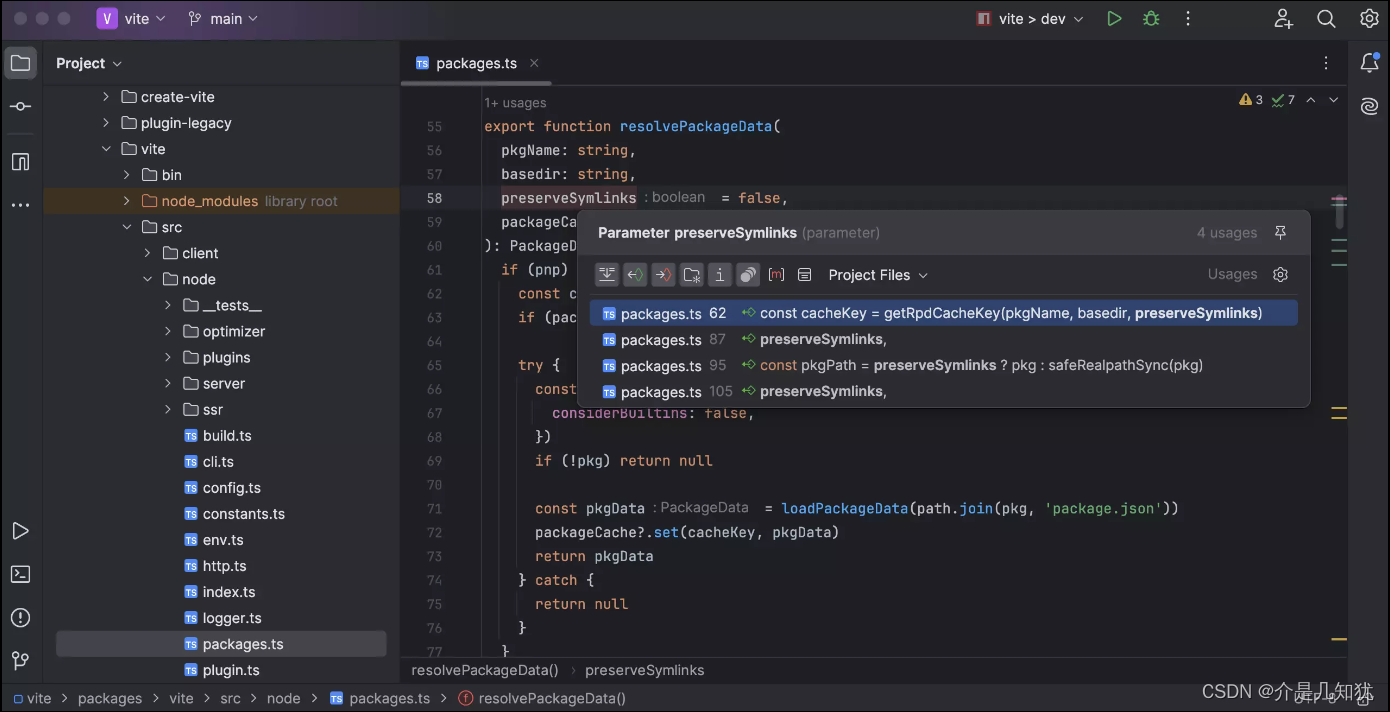This screenshot has width=1390, height=712.
Task: Open editor tab options menu (three dots)
Action: 1327,63
